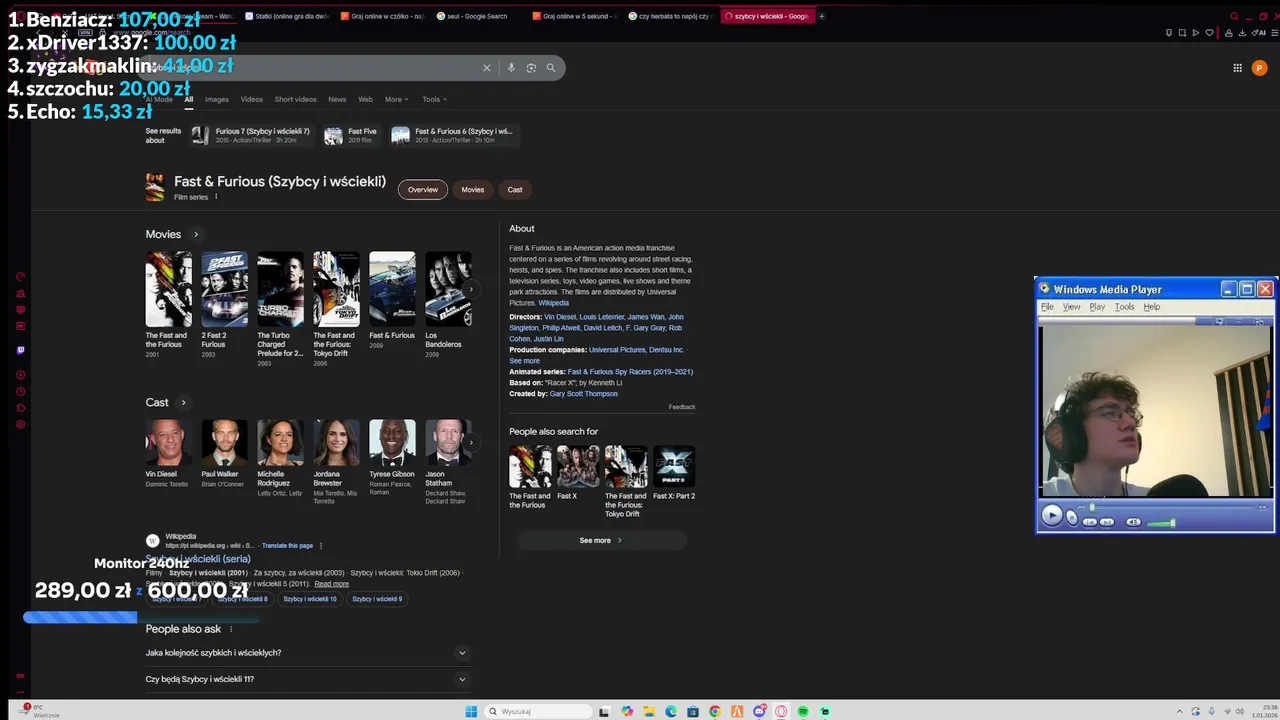Click stop in Windows Media Player
The image size is (1280, 720).
coord(1072,517)
